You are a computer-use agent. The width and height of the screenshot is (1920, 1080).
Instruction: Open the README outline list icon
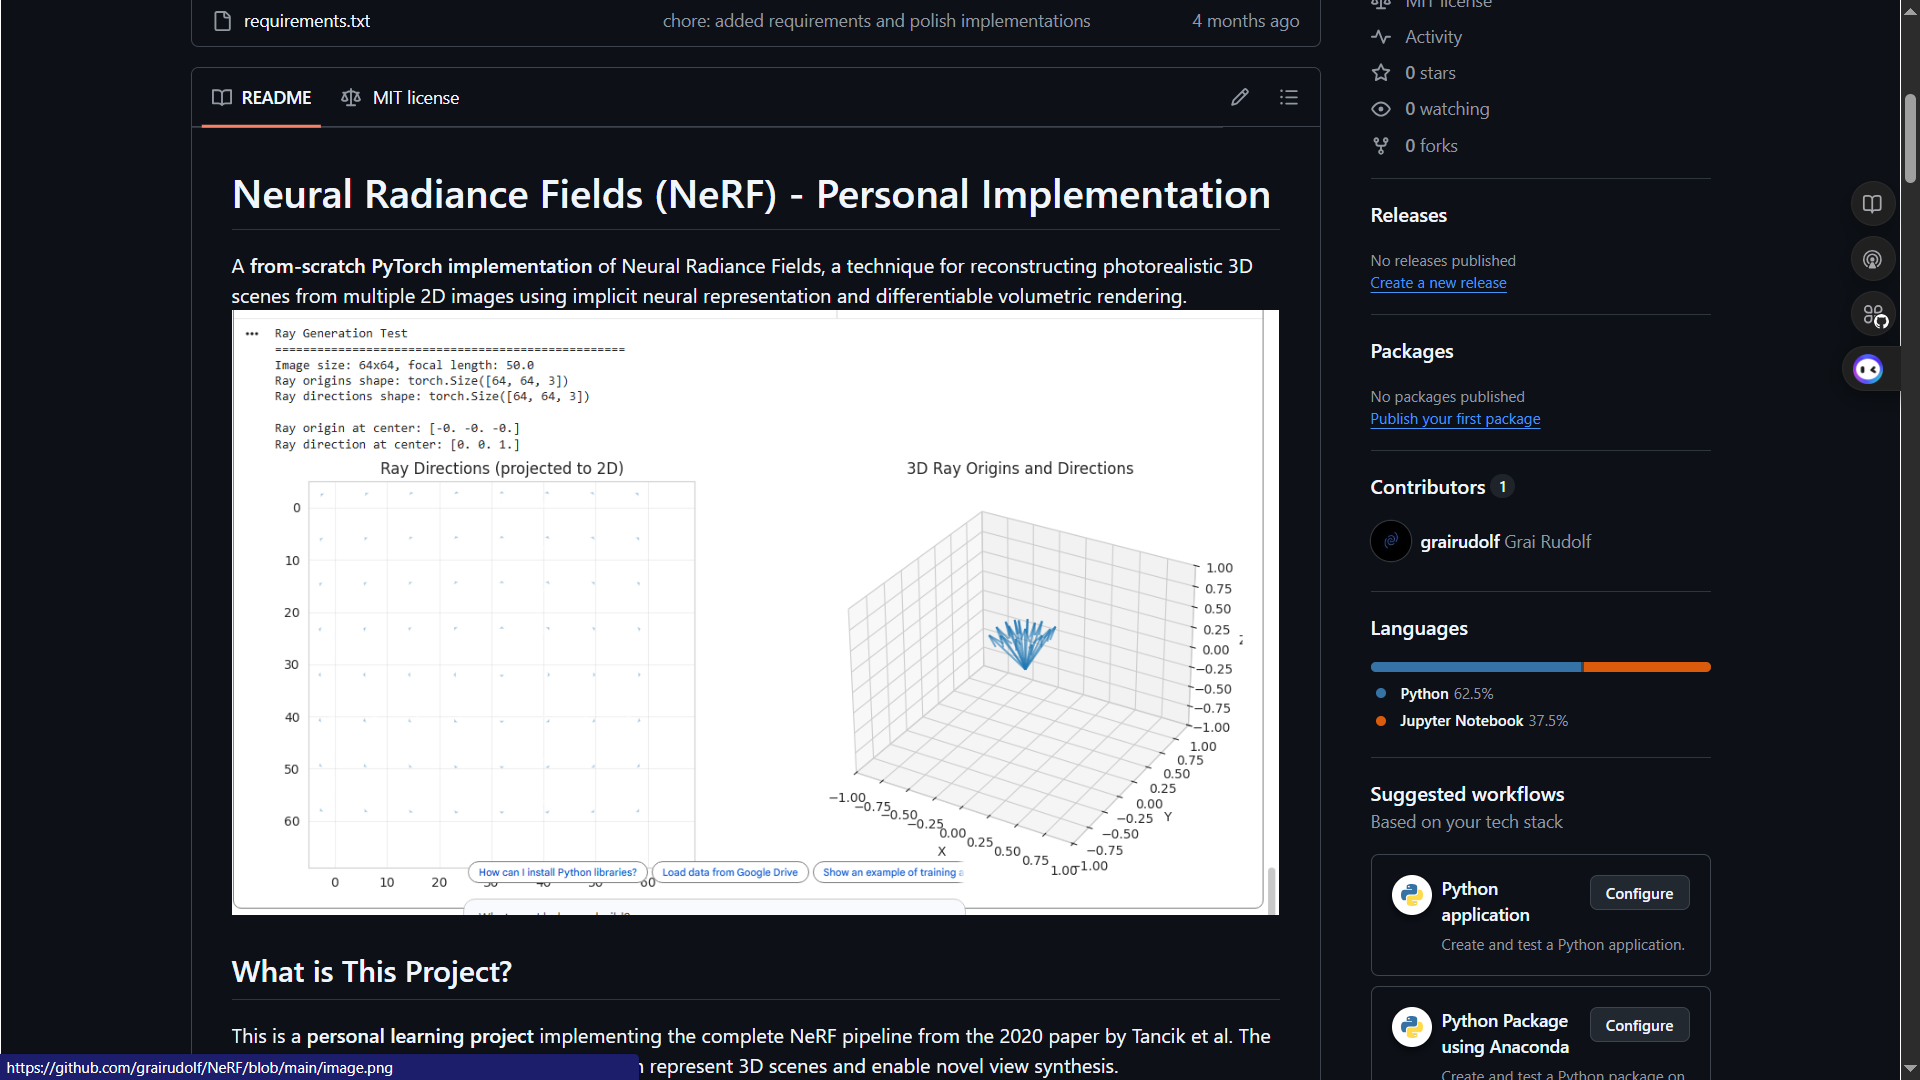pyautogui.click(x=1289, y=97)
